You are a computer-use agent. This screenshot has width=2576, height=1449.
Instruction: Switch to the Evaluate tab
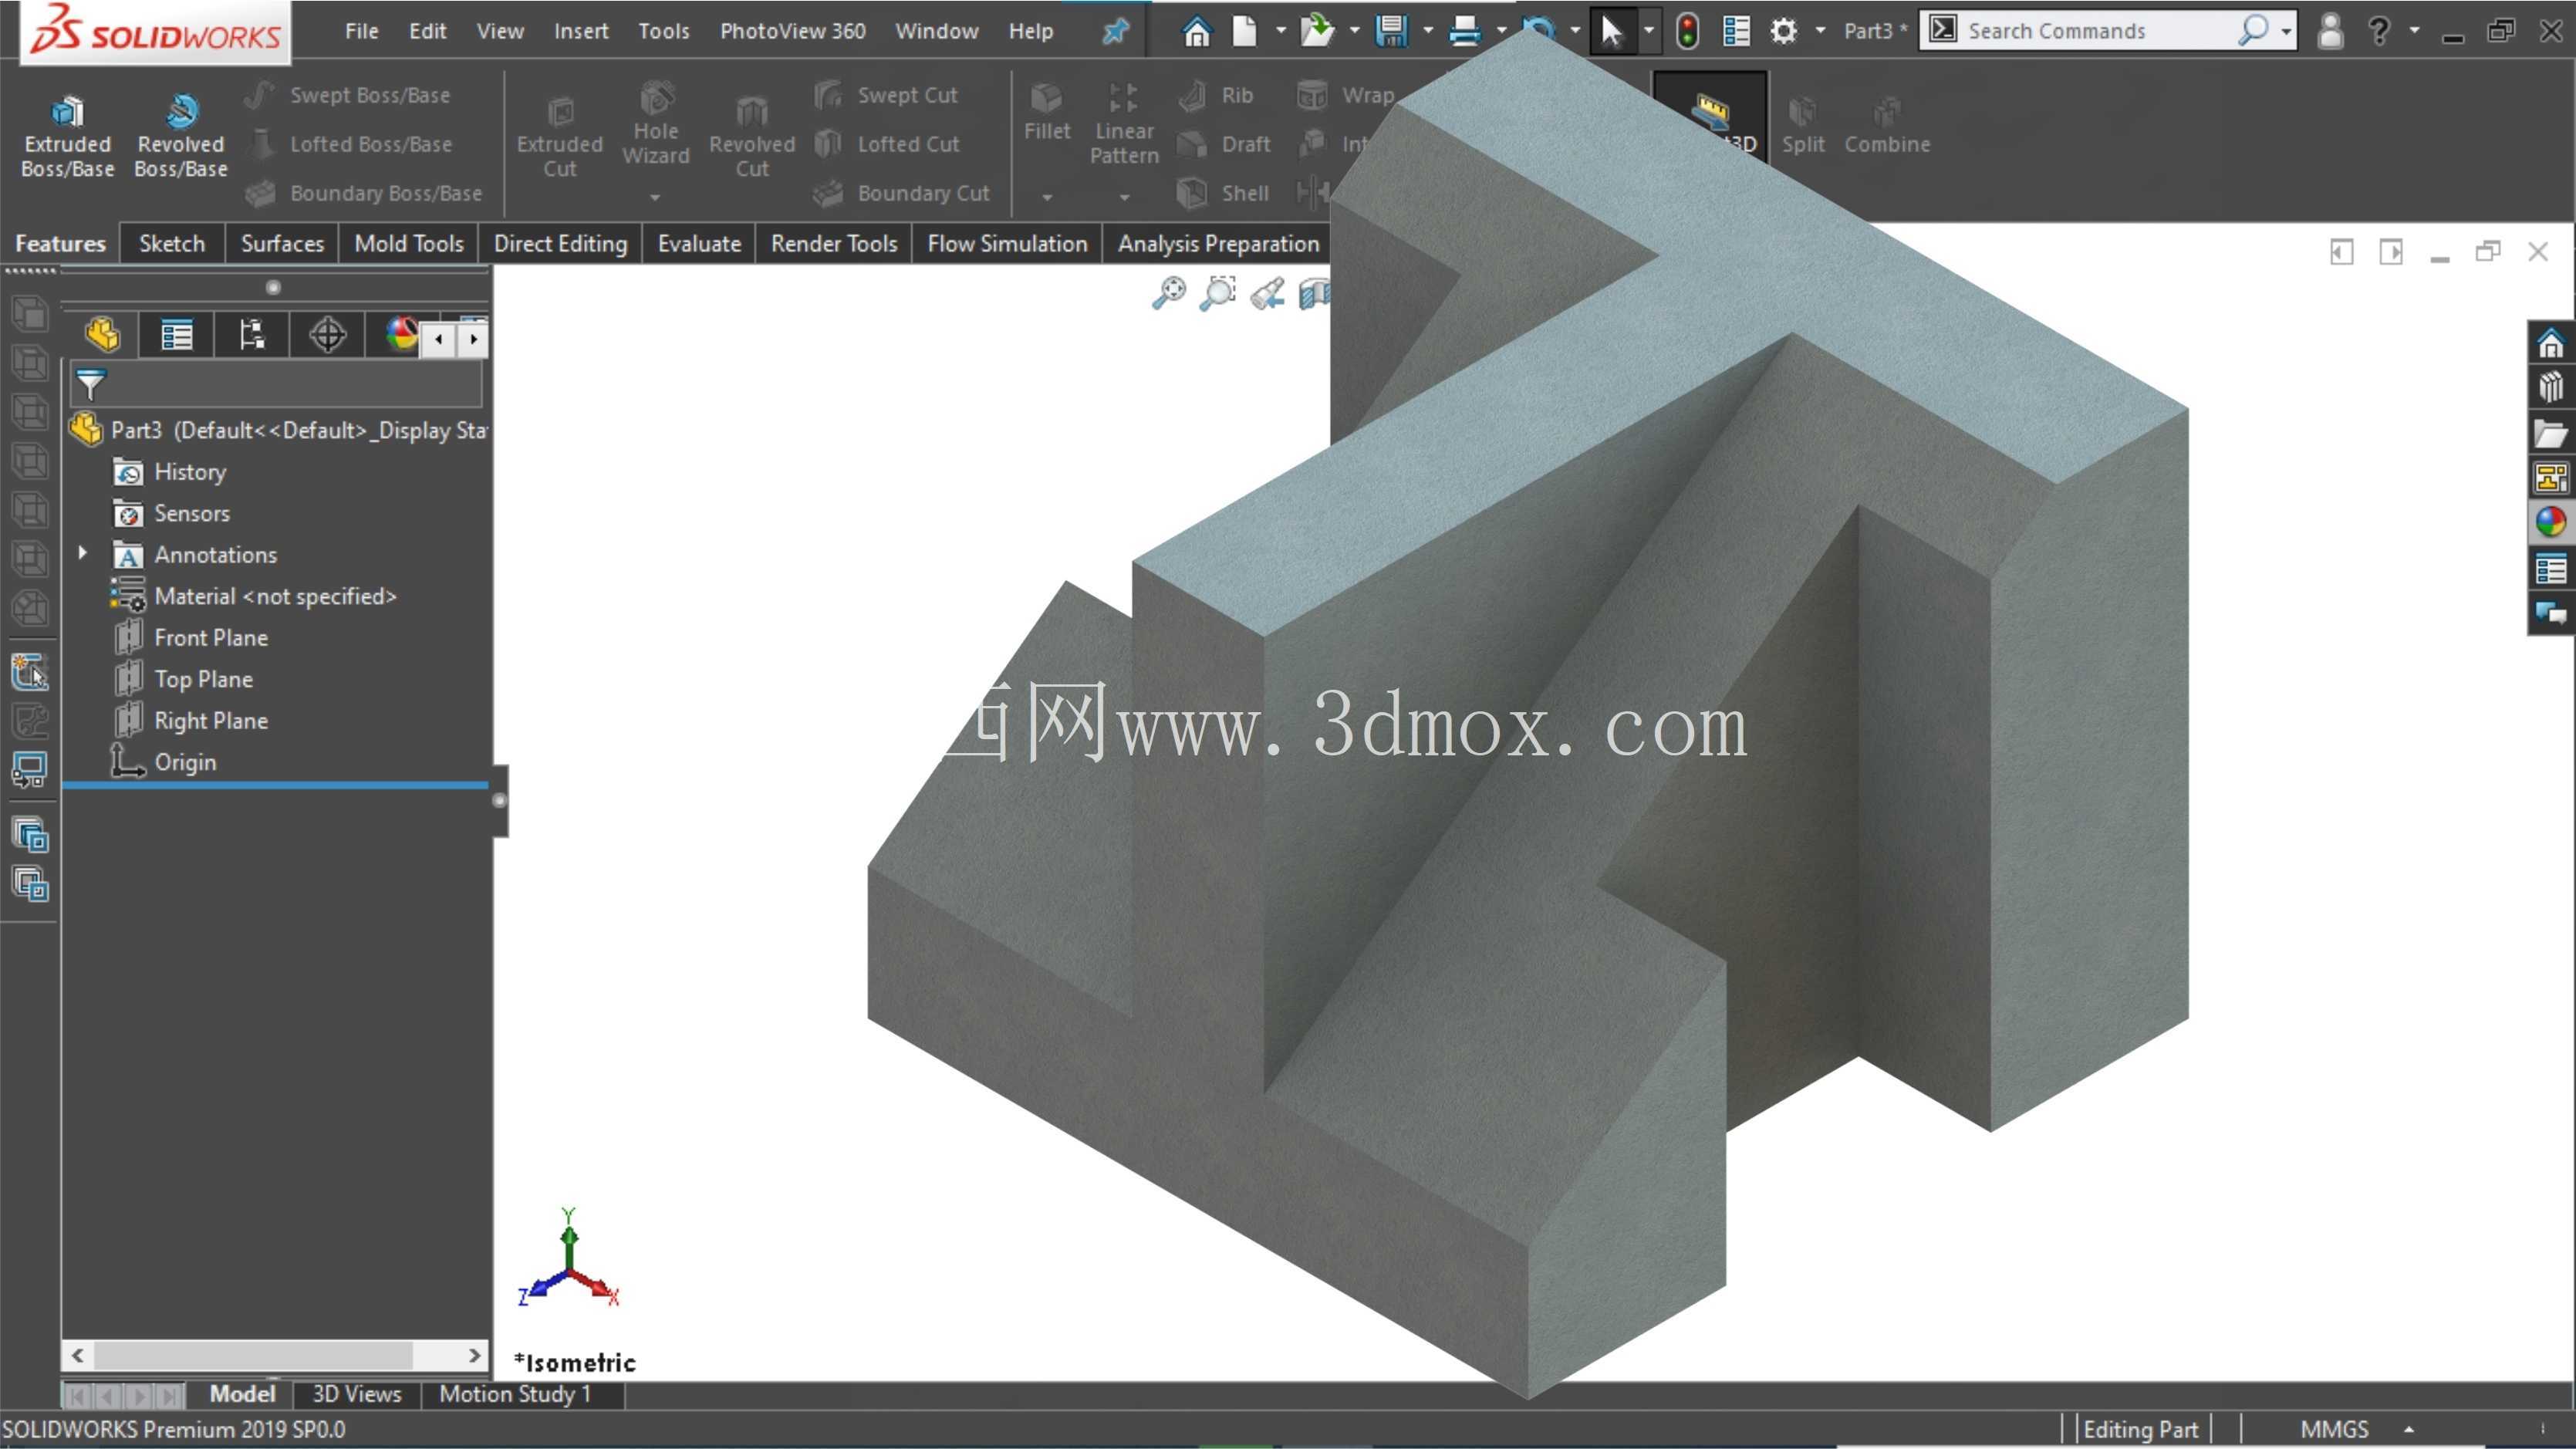(699, 243)
